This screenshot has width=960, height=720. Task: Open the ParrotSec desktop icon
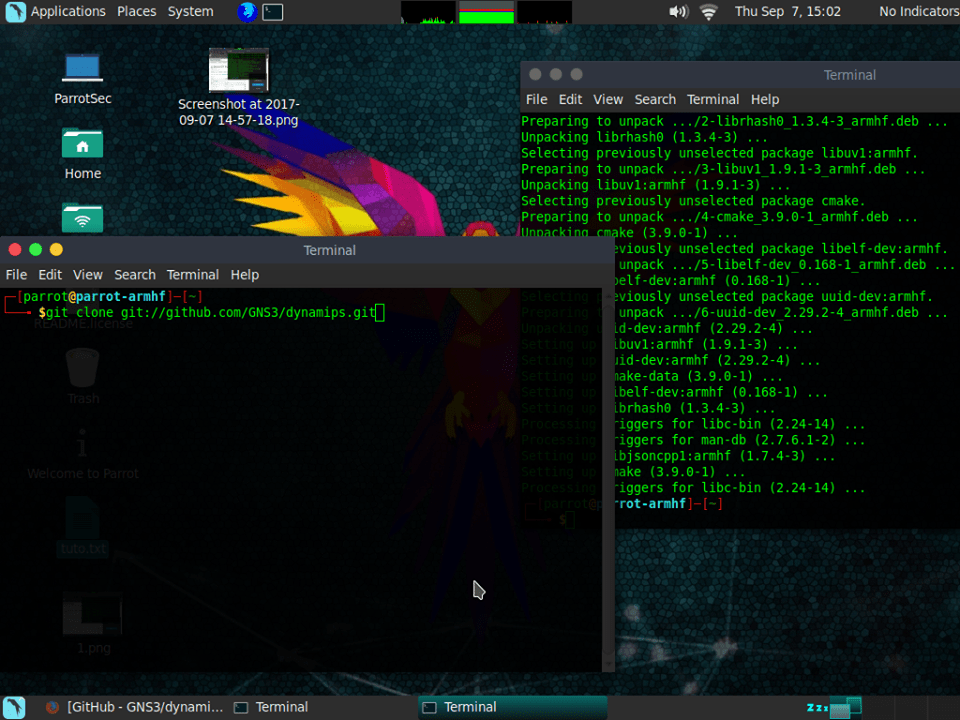pyautogui.click(x=83, y=79)
